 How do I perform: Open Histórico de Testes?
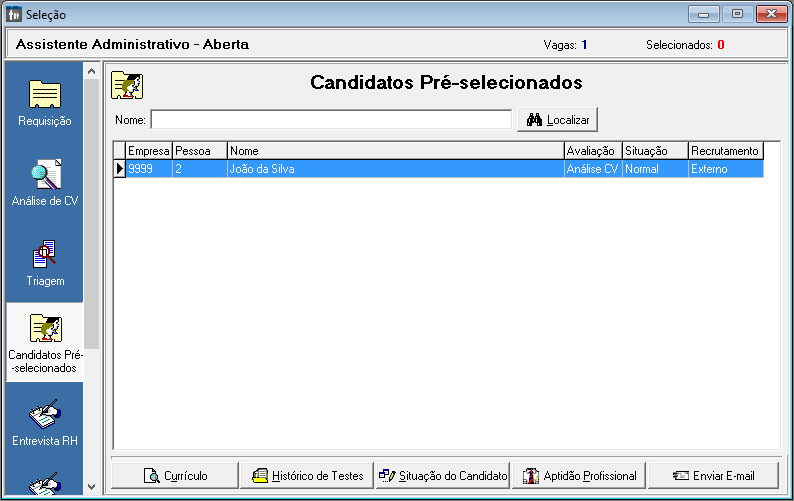(307, 475)
